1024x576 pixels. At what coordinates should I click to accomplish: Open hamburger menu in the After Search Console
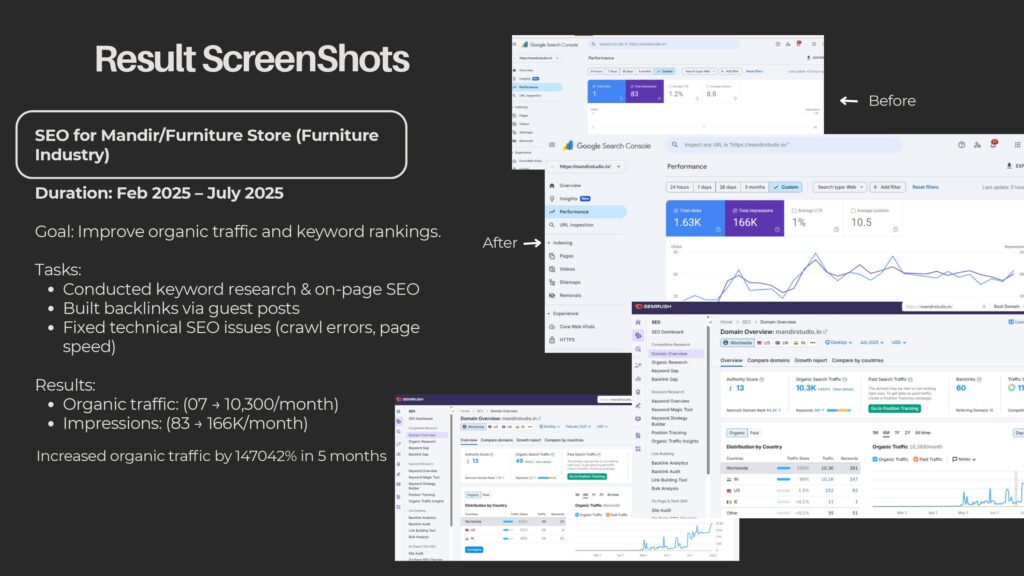click(x=553, y=145)
